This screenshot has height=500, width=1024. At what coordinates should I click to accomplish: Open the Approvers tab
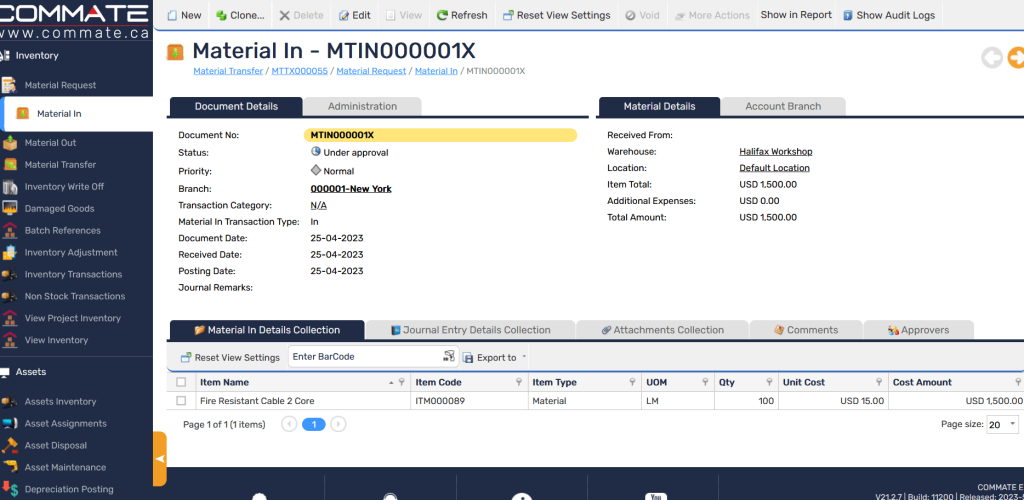[918, 330]
